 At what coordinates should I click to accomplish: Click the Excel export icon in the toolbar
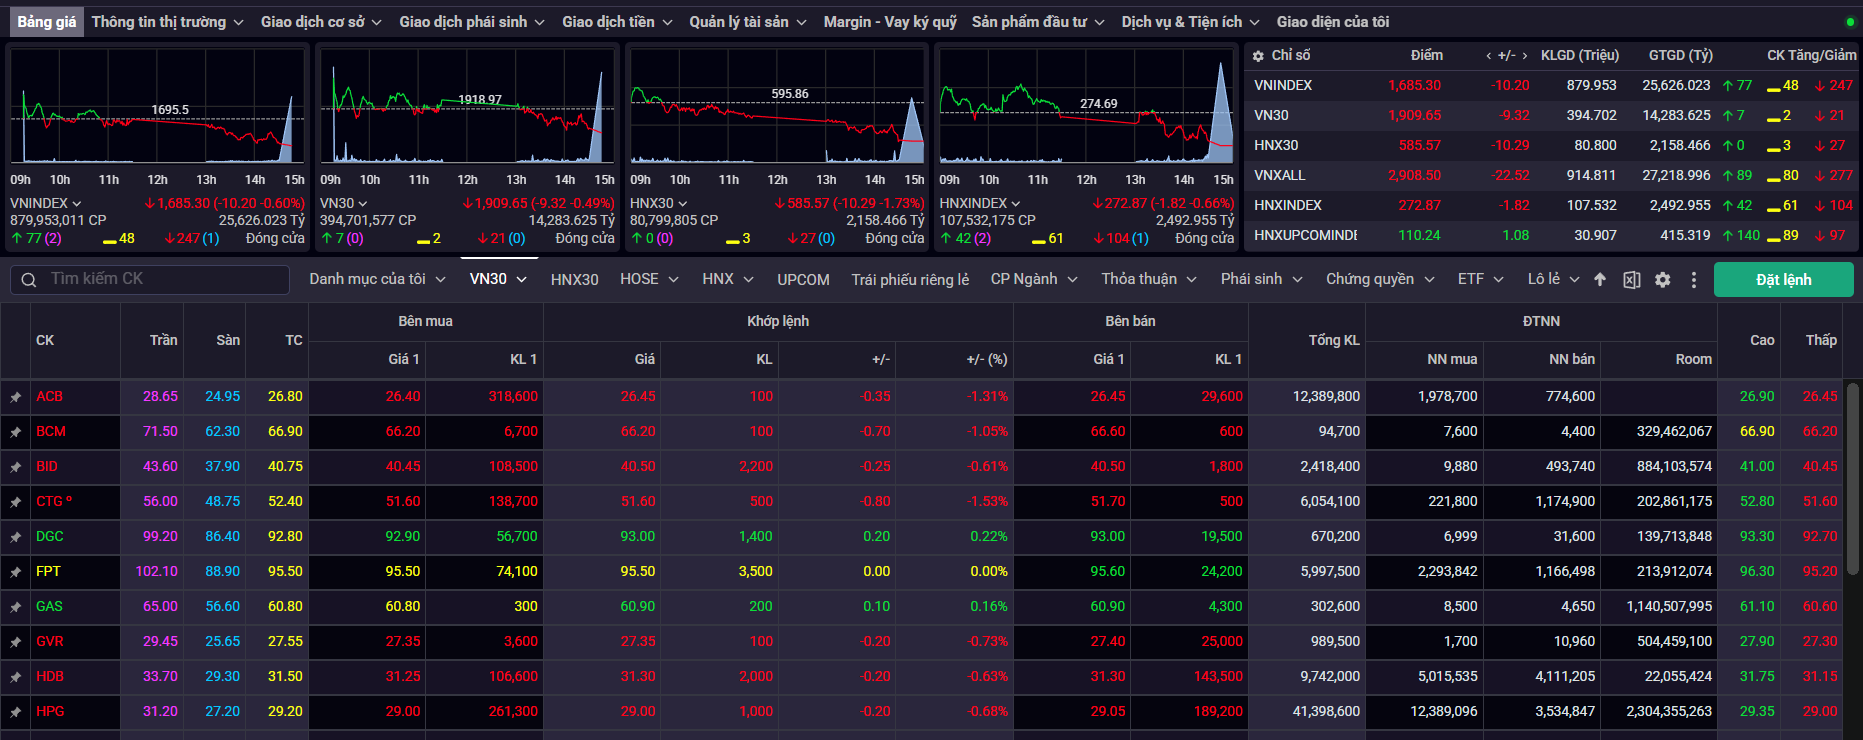1631,280
